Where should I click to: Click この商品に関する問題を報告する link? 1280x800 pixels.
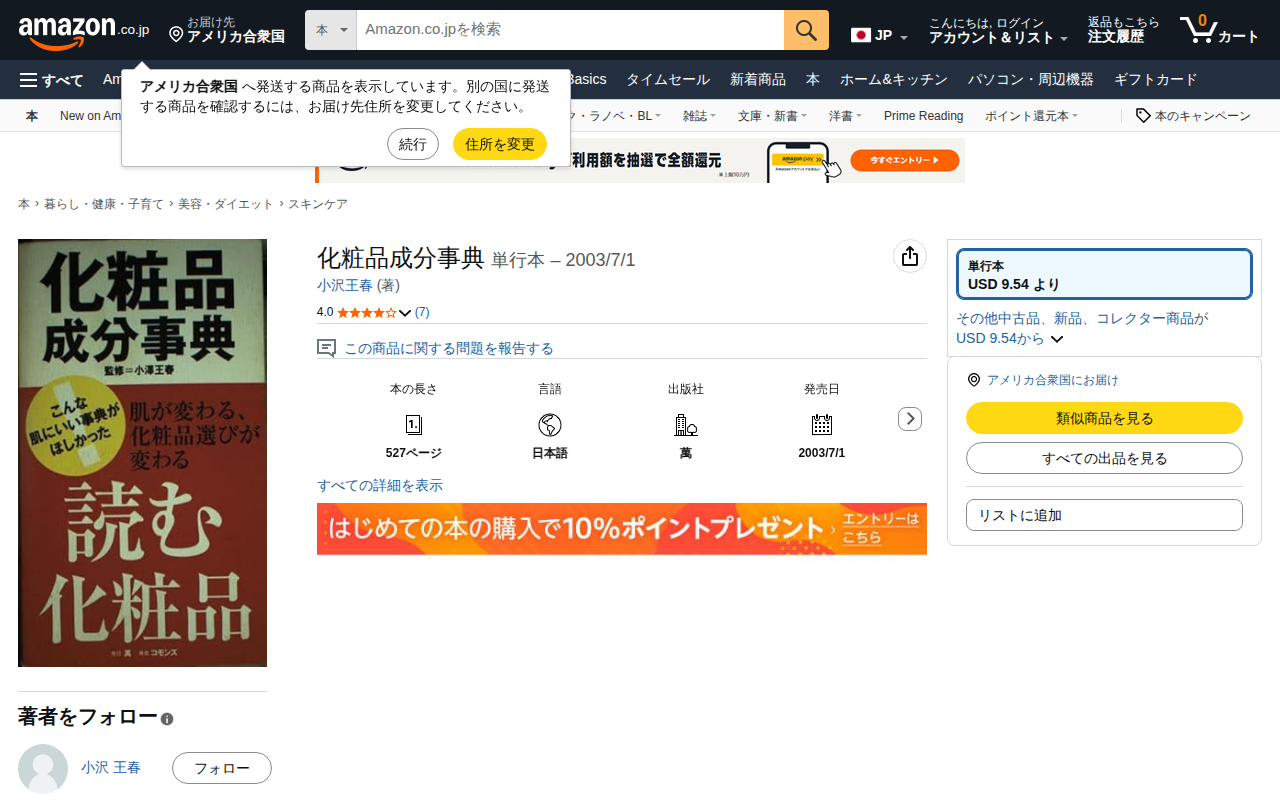tap(449, 348)
